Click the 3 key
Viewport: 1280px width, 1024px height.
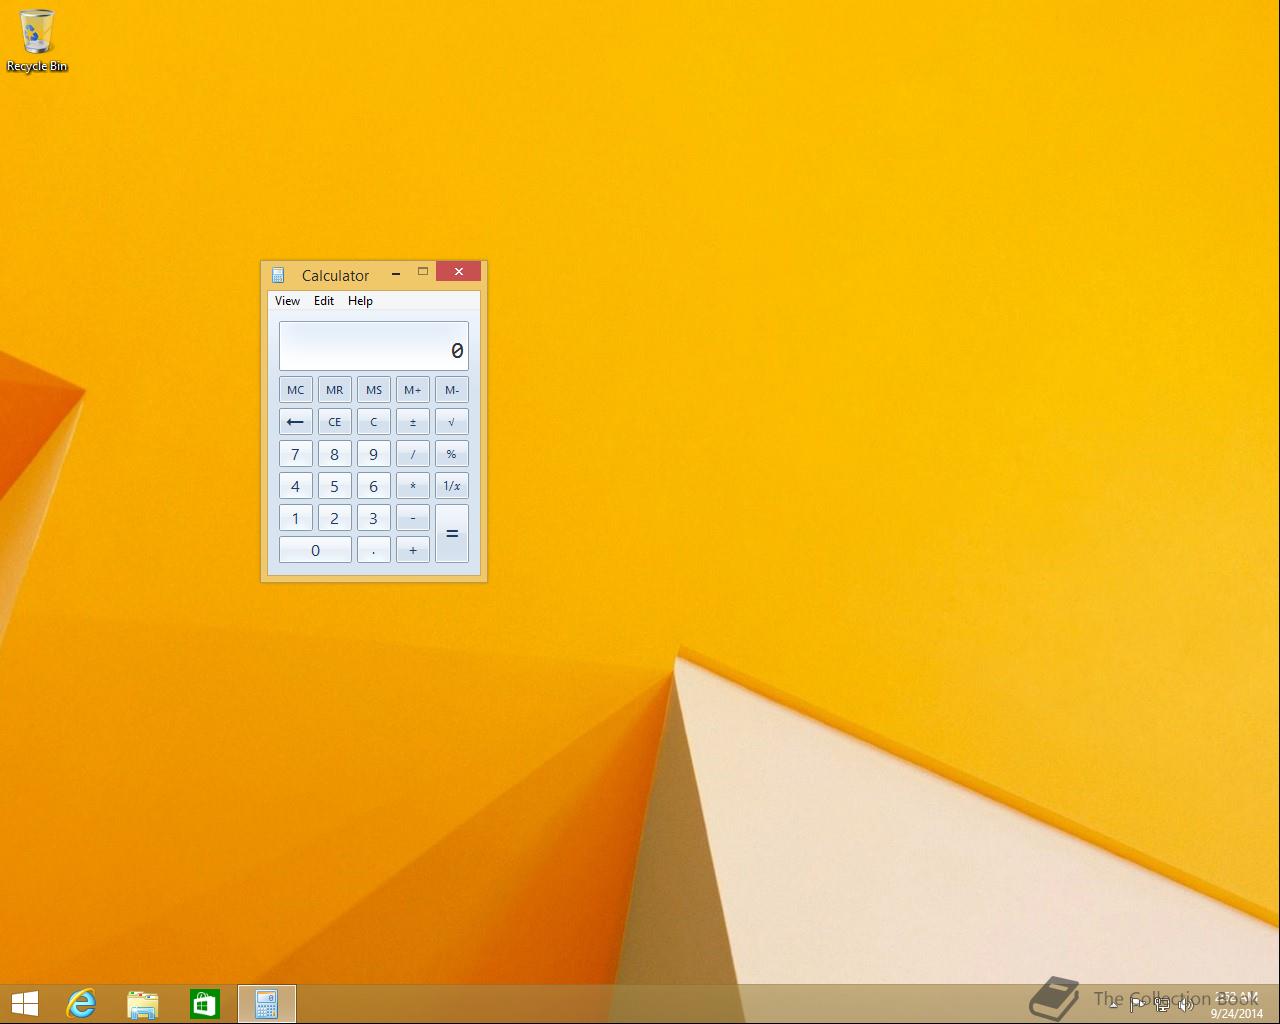click(x=374, y=518)
